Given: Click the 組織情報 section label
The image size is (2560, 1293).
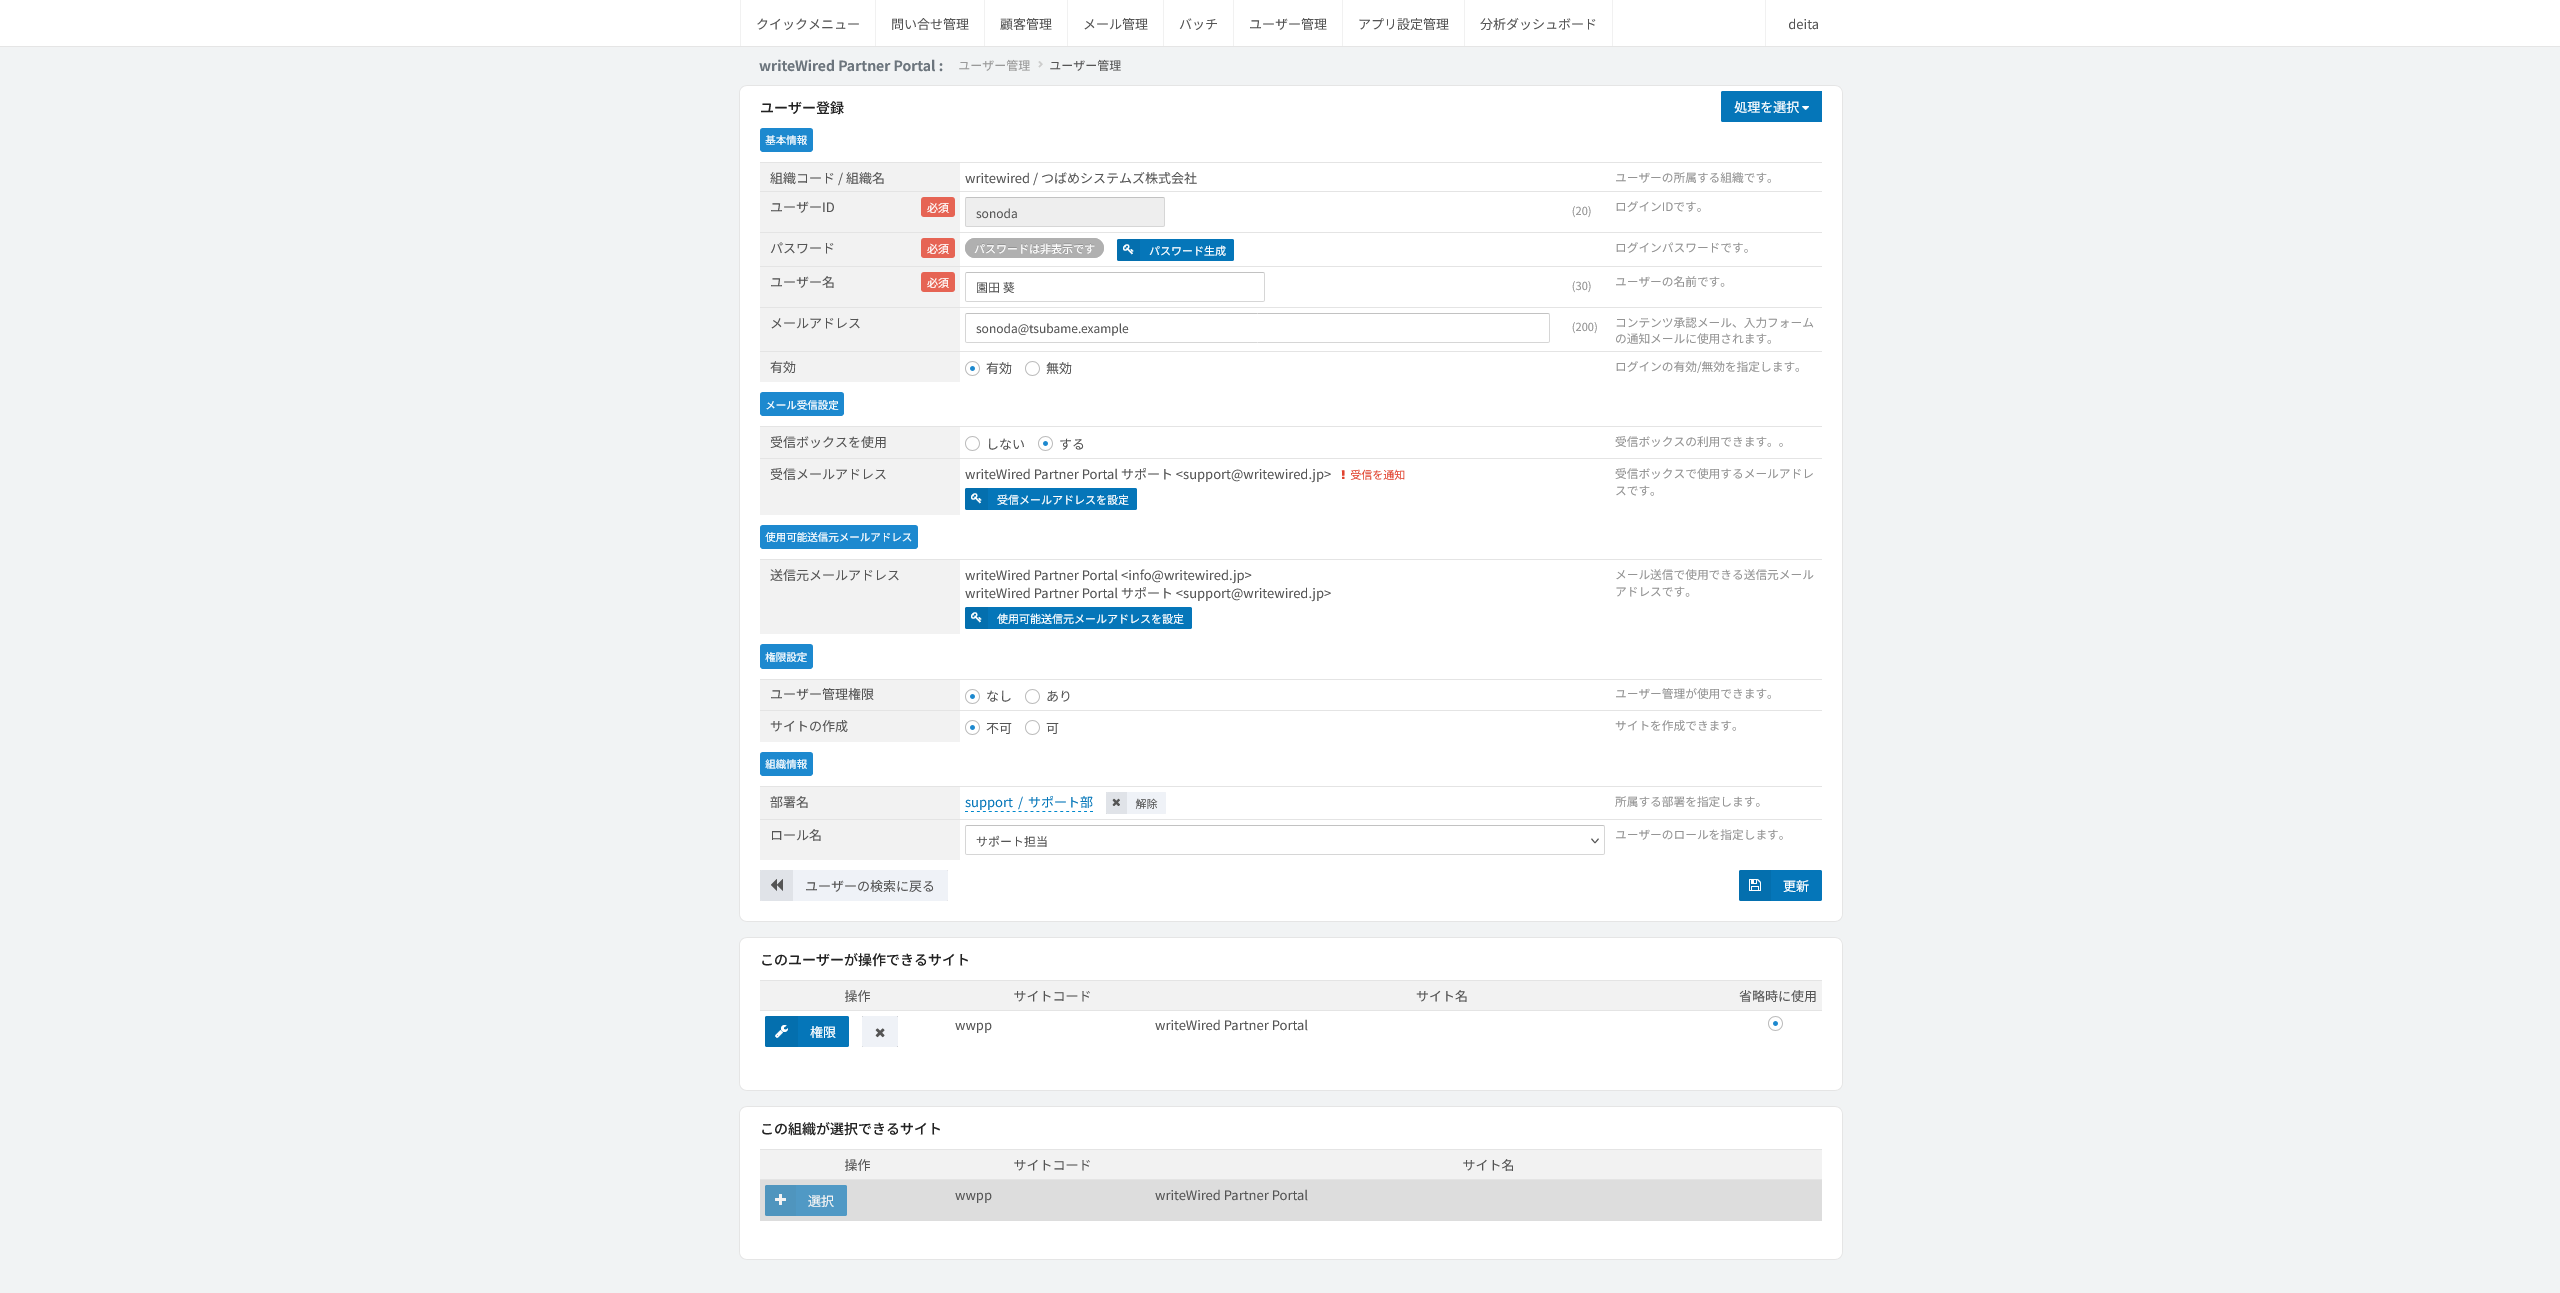Looking at the screenshot, I should point(786,764).
